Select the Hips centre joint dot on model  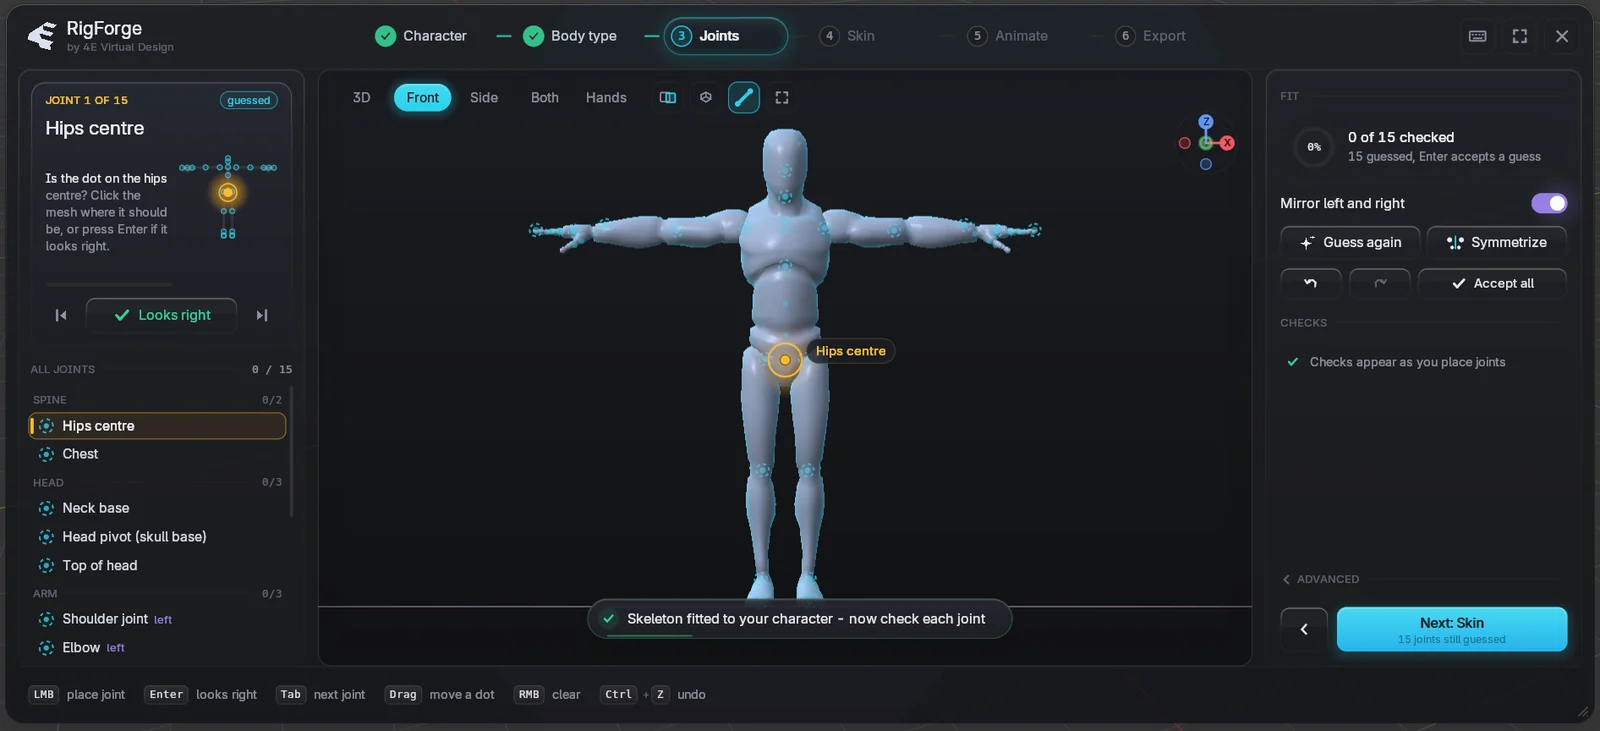click(x=785, y=360)
